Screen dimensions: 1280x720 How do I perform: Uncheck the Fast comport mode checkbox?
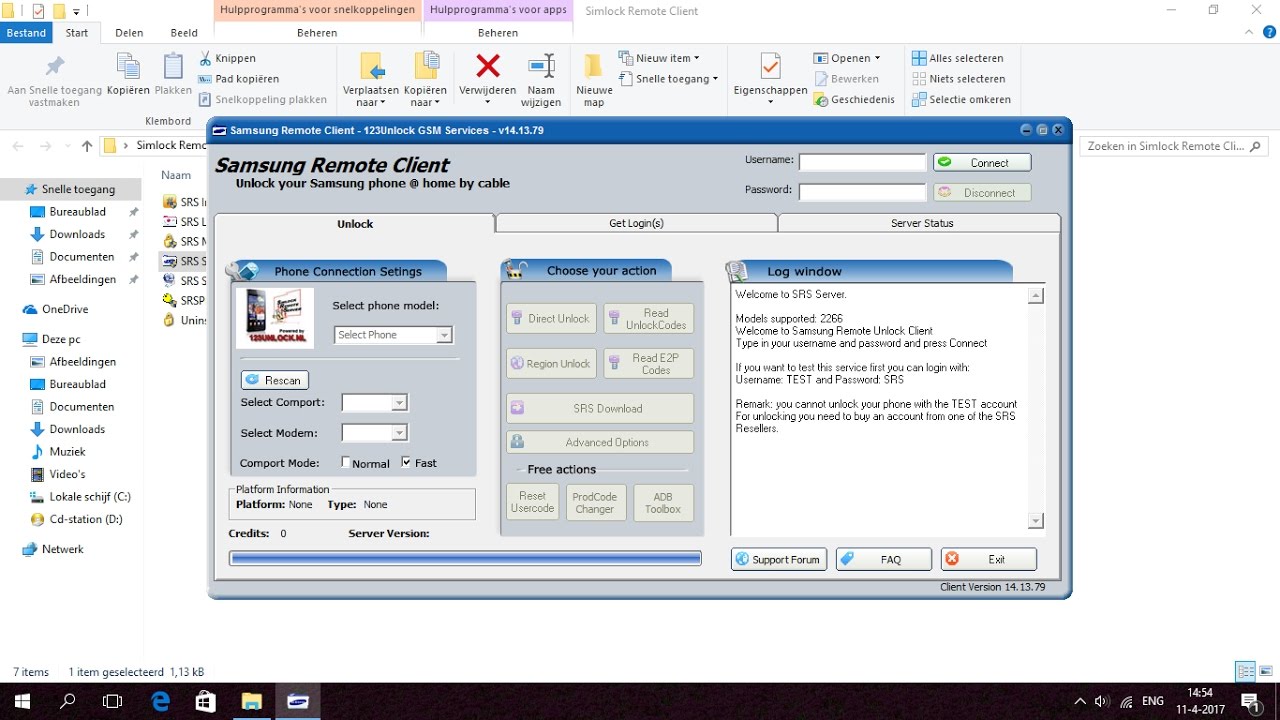coord(406,463)
